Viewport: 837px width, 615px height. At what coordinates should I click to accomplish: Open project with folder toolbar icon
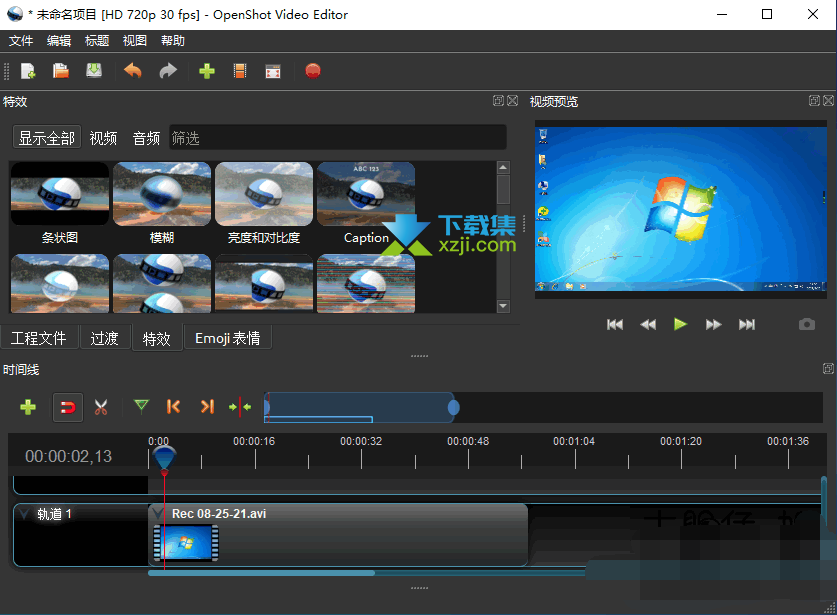pyautogui.click(x=61, y=71)
